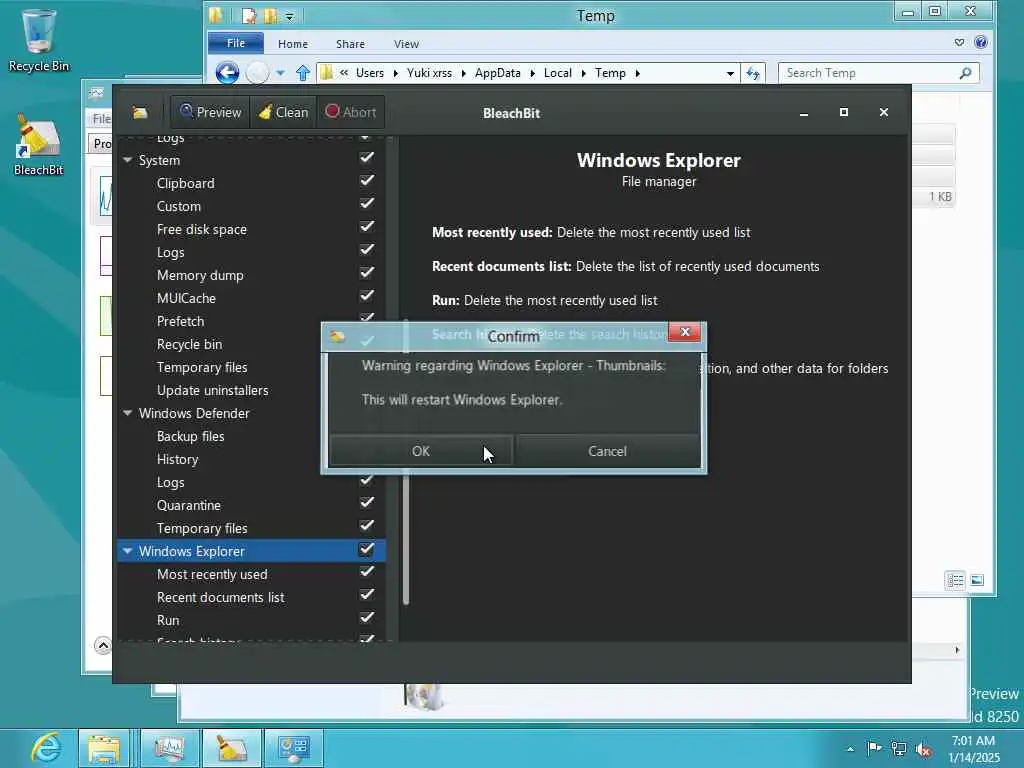
Task: Show hidden tray icons arrow
Action: point(850,749)
